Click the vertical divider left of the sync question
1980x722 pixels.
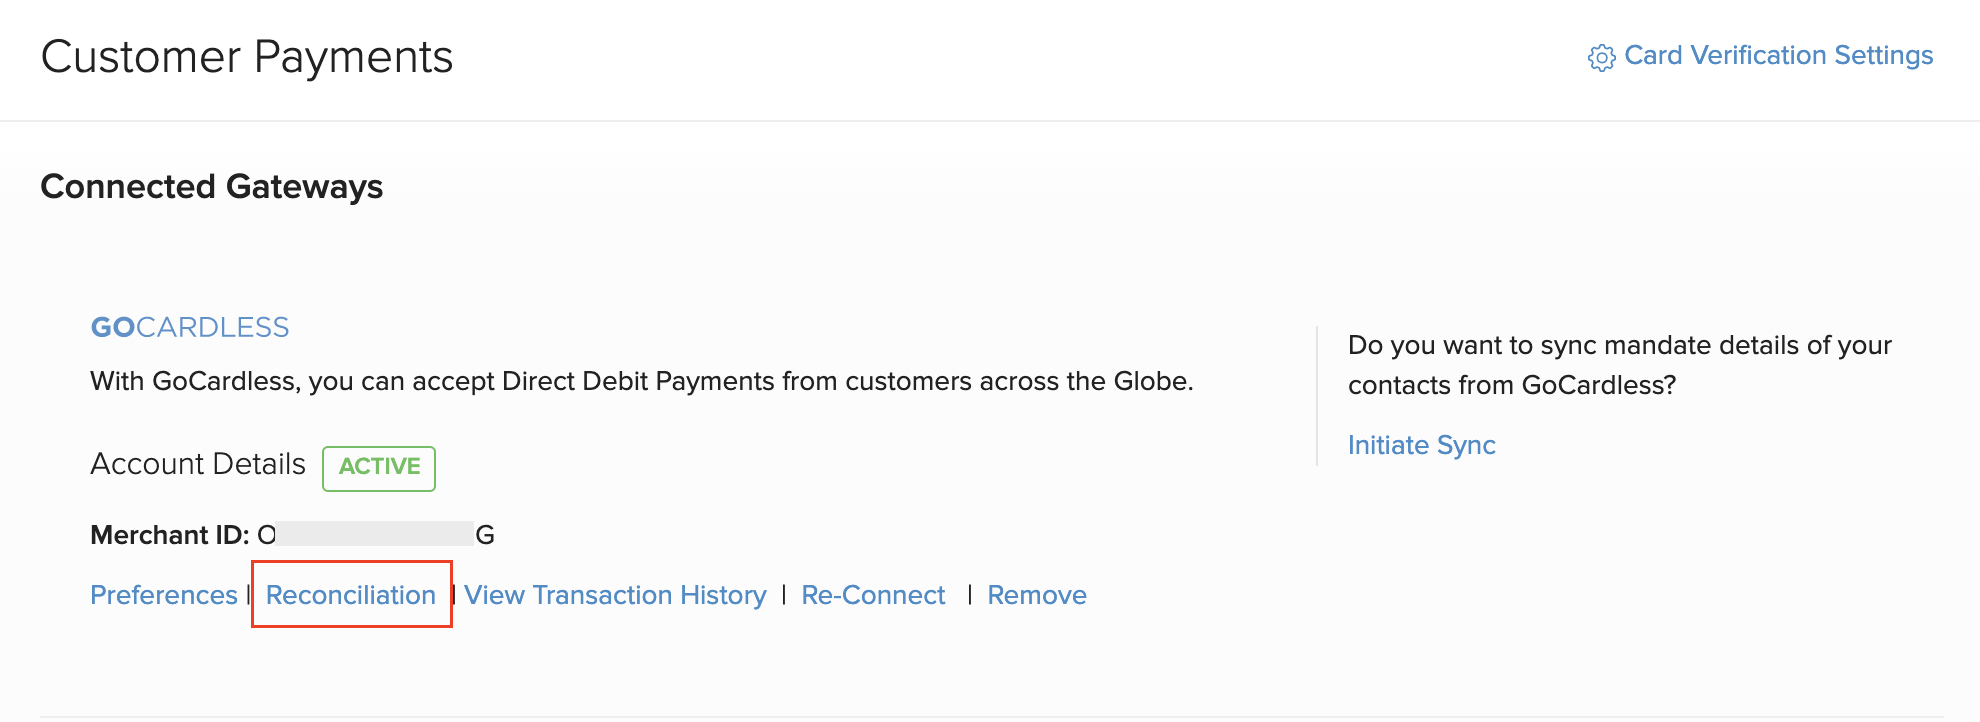click(1317, 396)
